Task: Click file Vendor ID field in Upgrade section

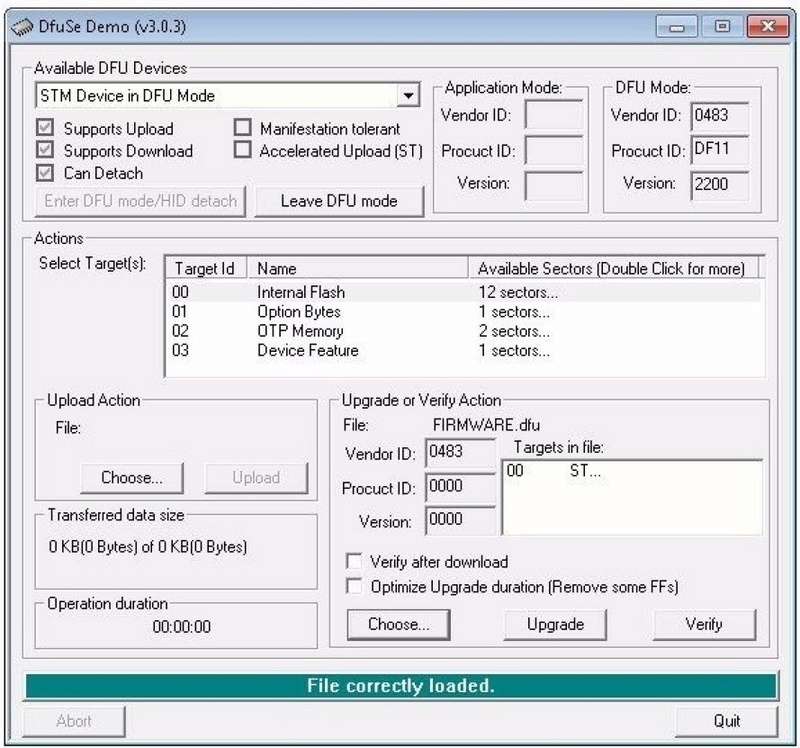Action: tap(460, 453)
